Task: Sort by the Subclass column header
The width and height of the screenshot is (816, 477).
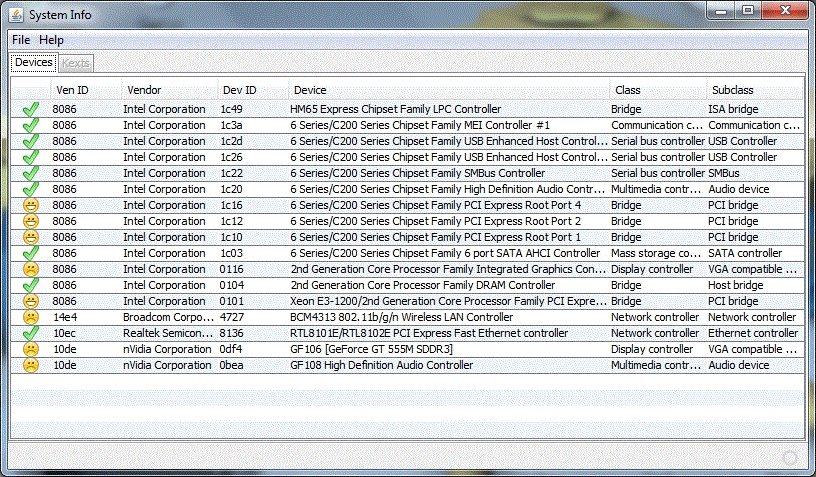Action: tap(755, 90)
